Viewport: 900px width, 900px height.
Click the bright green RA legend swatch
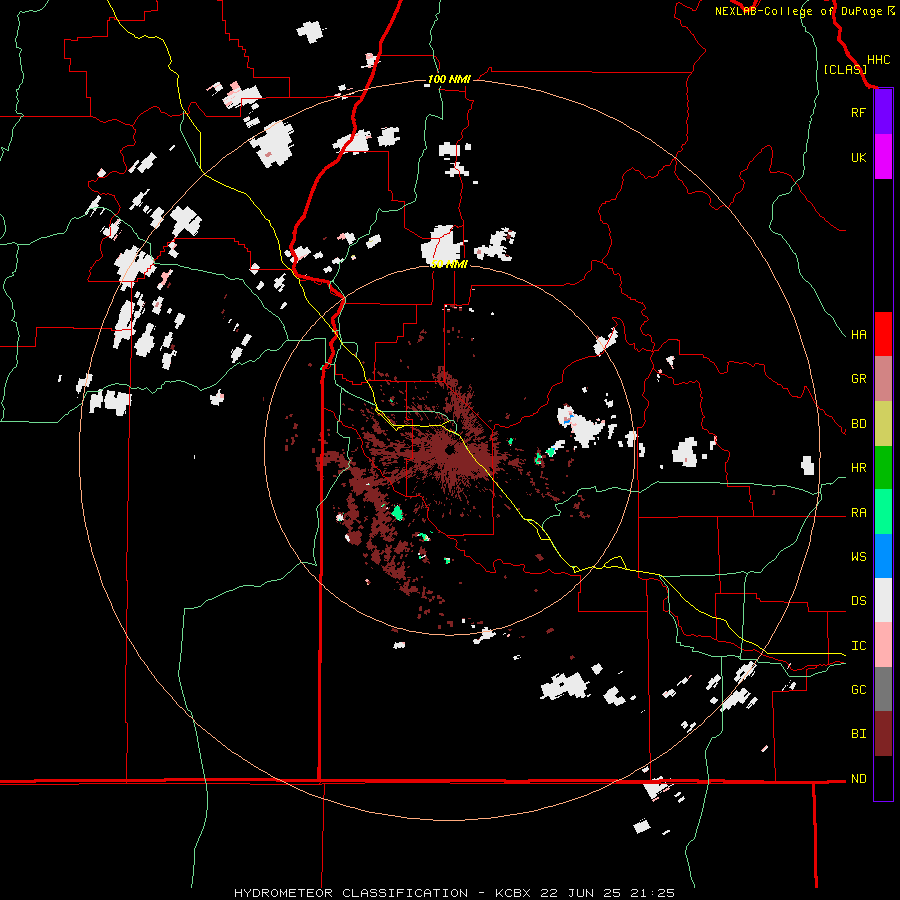(883, 512)
